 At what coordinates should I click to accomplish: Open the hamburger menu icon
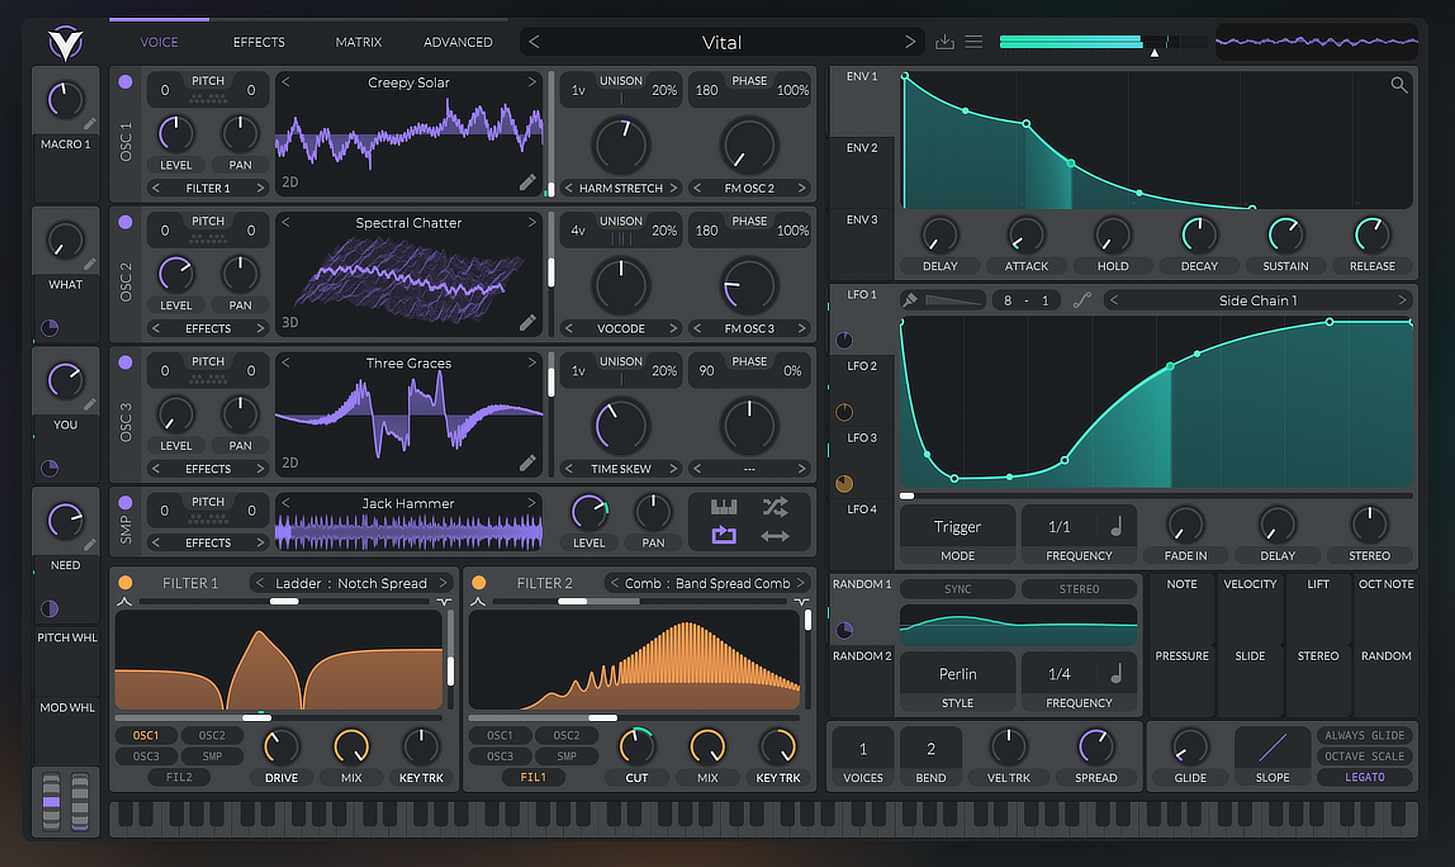974,42
